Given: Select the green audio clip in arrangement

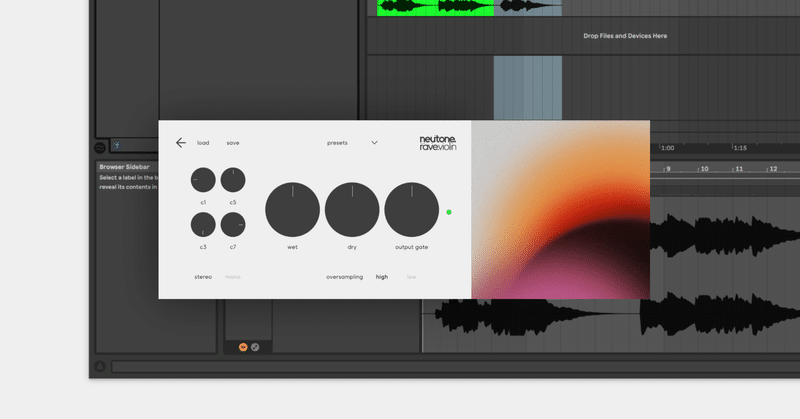Looking at the screenshot, I should click(435, 8).
